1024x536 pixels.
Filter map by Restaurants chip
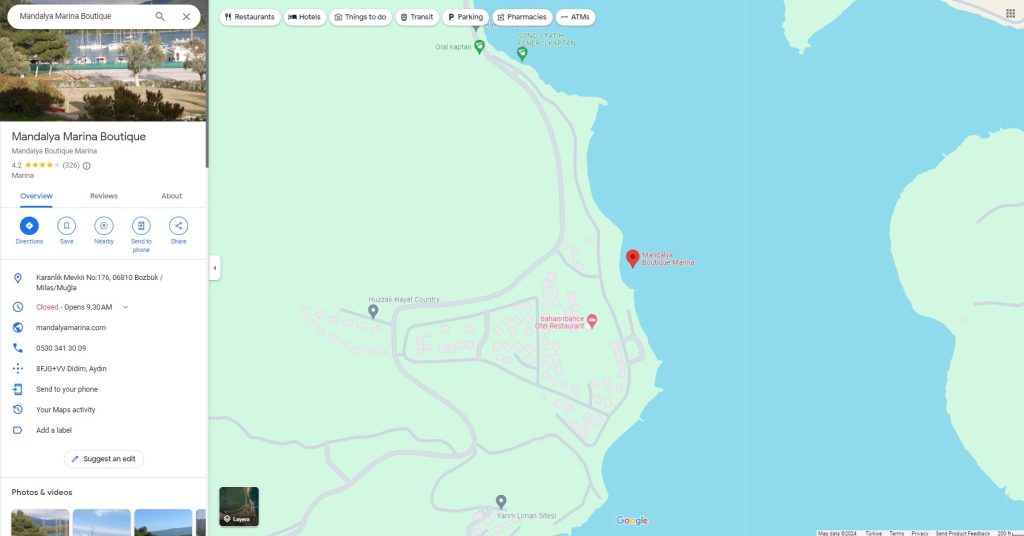(249, 17)
